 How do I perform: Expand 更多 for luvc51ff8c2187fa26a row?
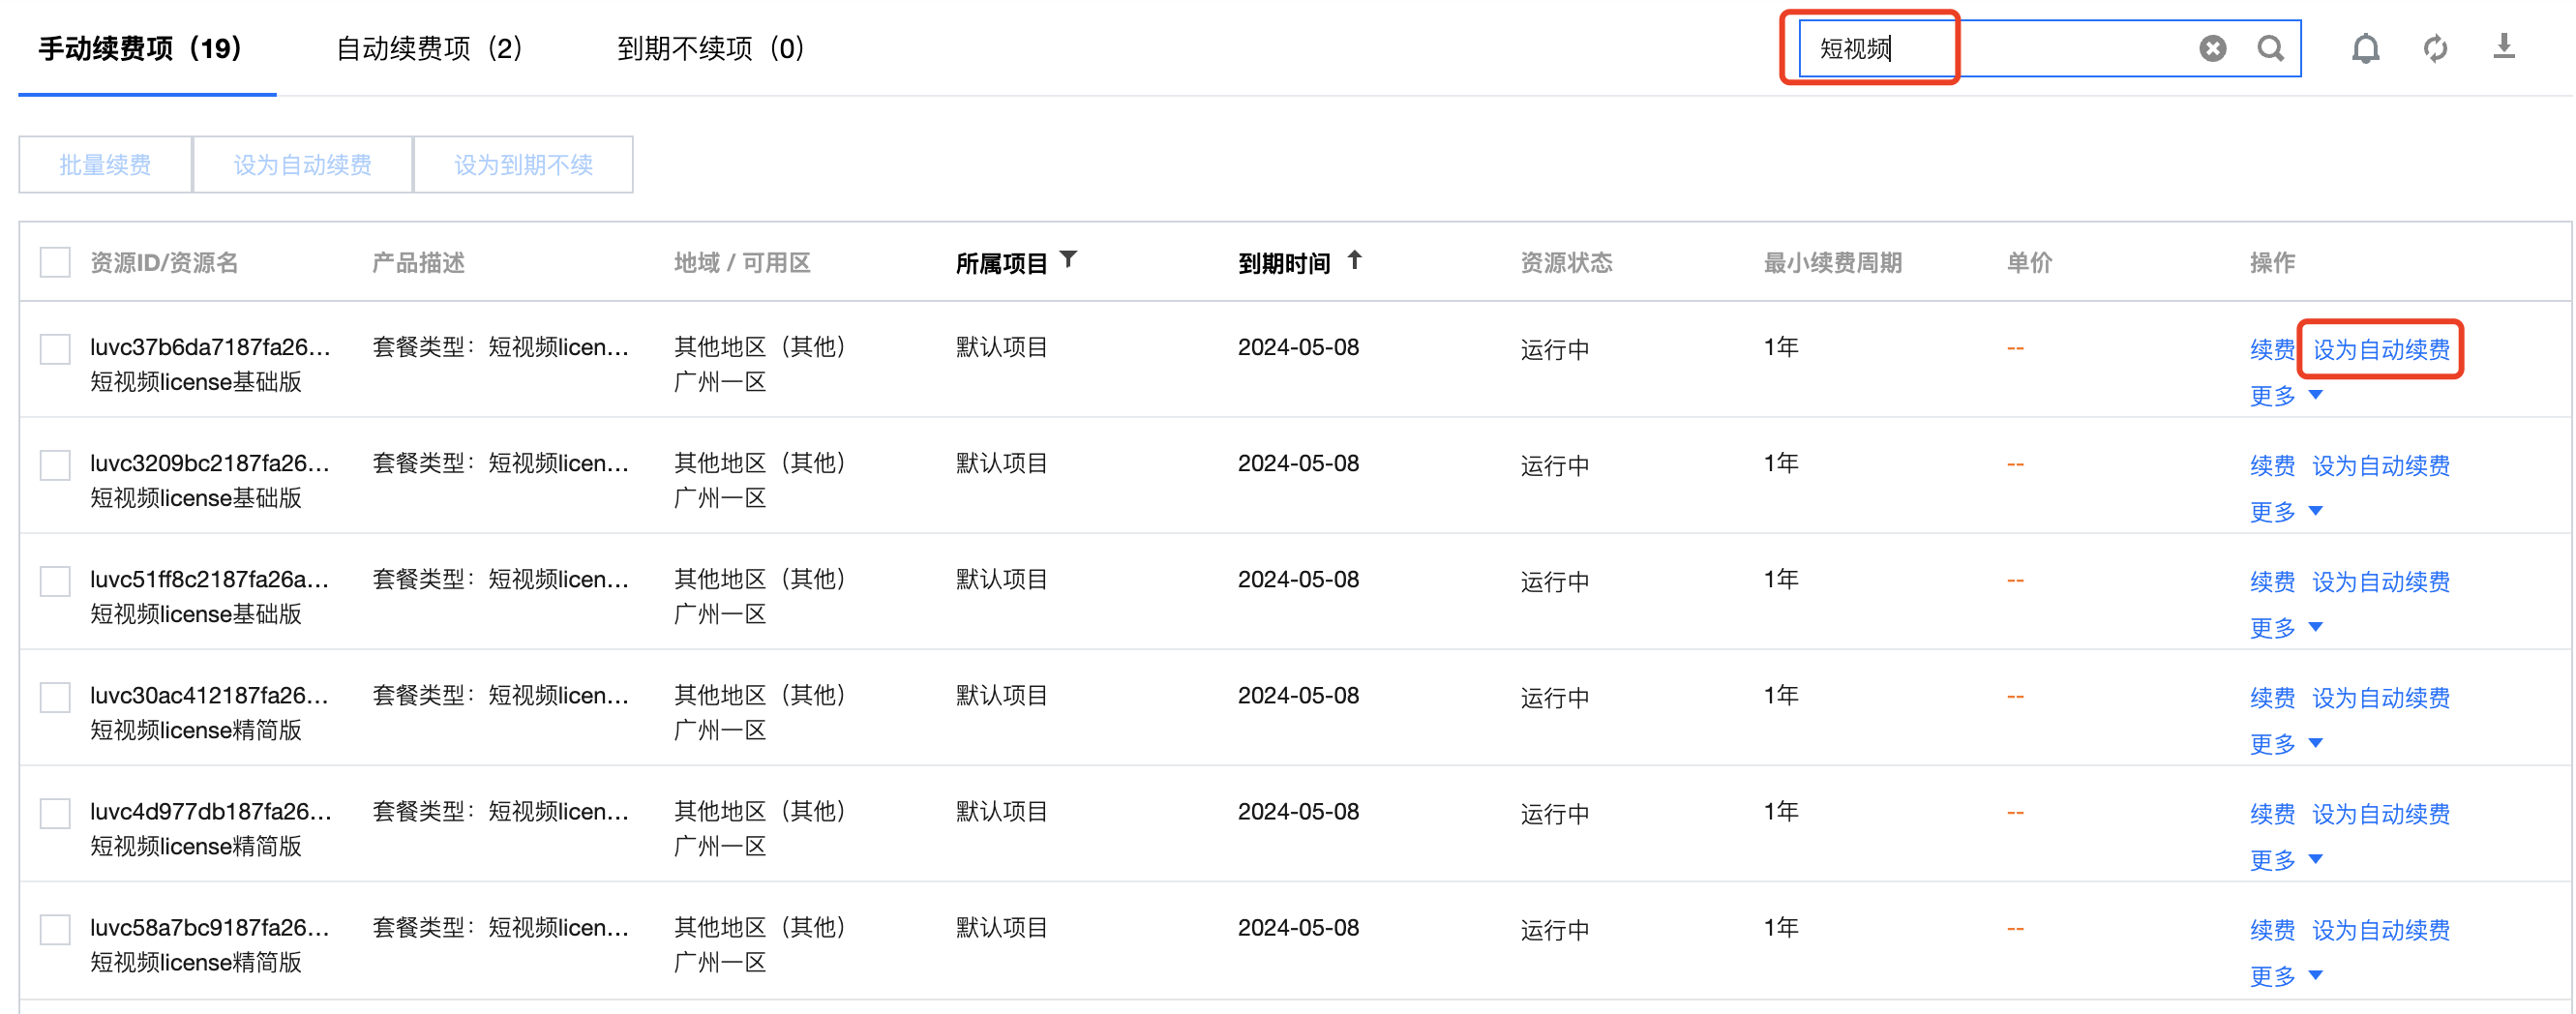[x=2286, y=628]
